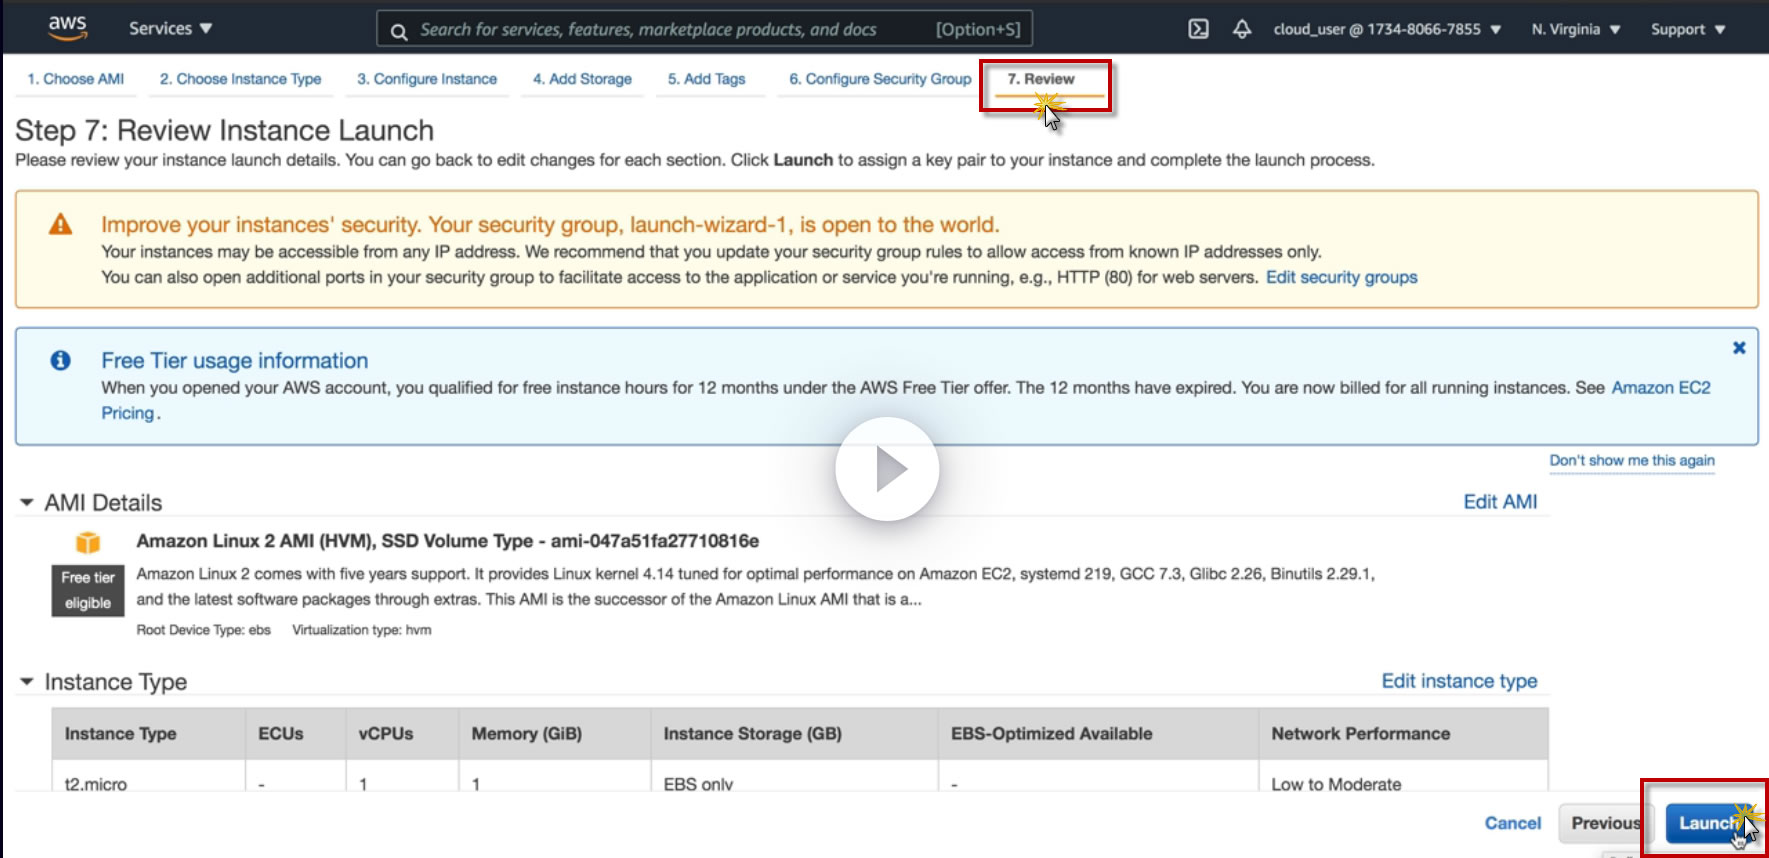Focus the AWS services search field

pyautogui.click(x=705, y=29)
